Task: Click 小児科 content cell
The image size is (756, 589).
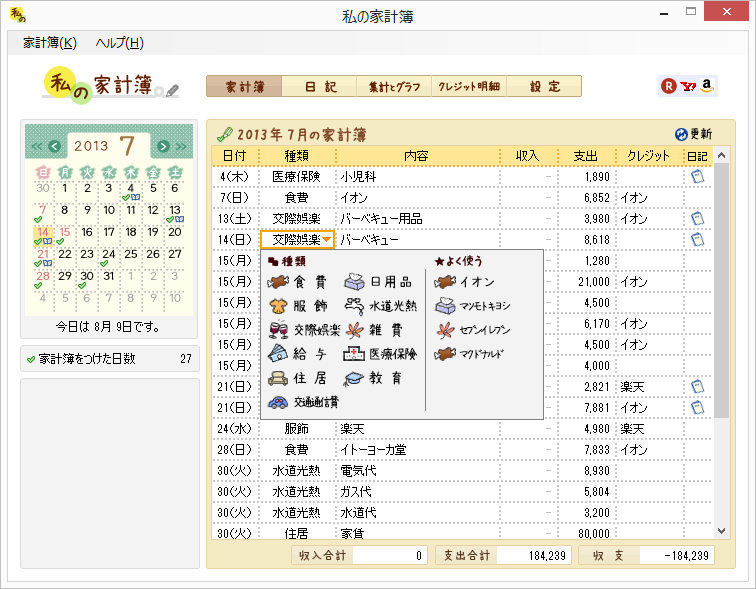Action: pos(418,177)
